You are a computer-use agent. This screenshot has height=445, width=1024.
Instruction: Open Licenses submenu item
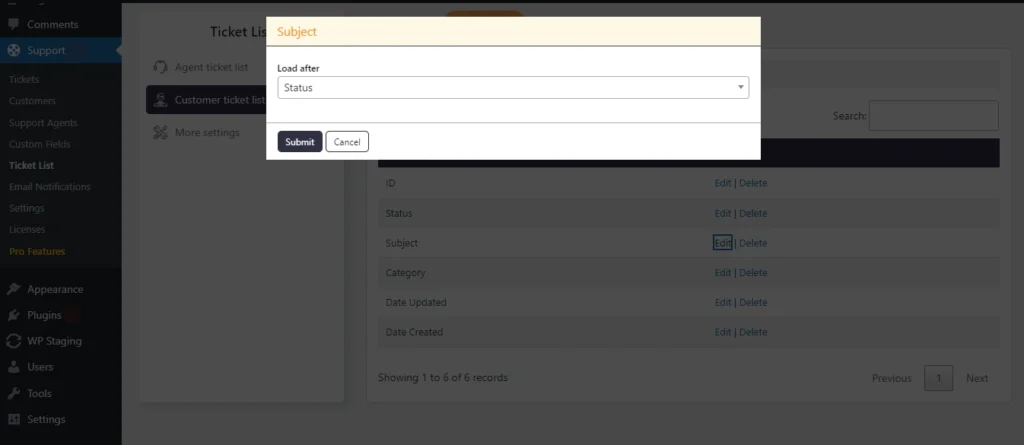[x=27, y=230]
